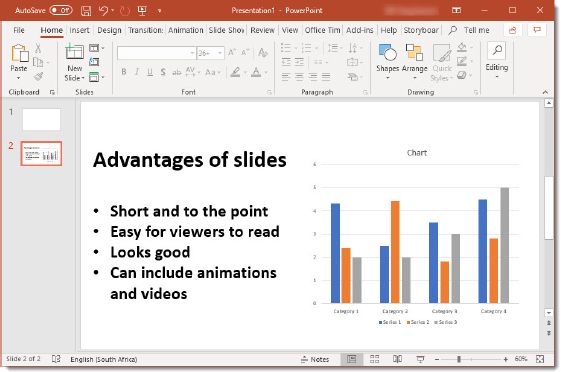Click the Copy icon
Screen dimensions: 561x372
[38, 62]
